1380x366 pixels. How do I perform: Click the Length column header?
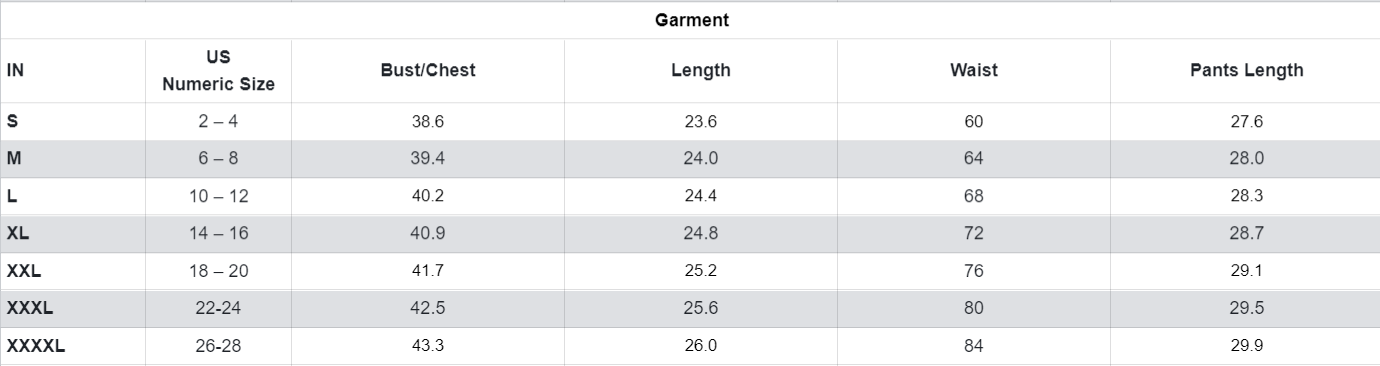coord(700,71)
